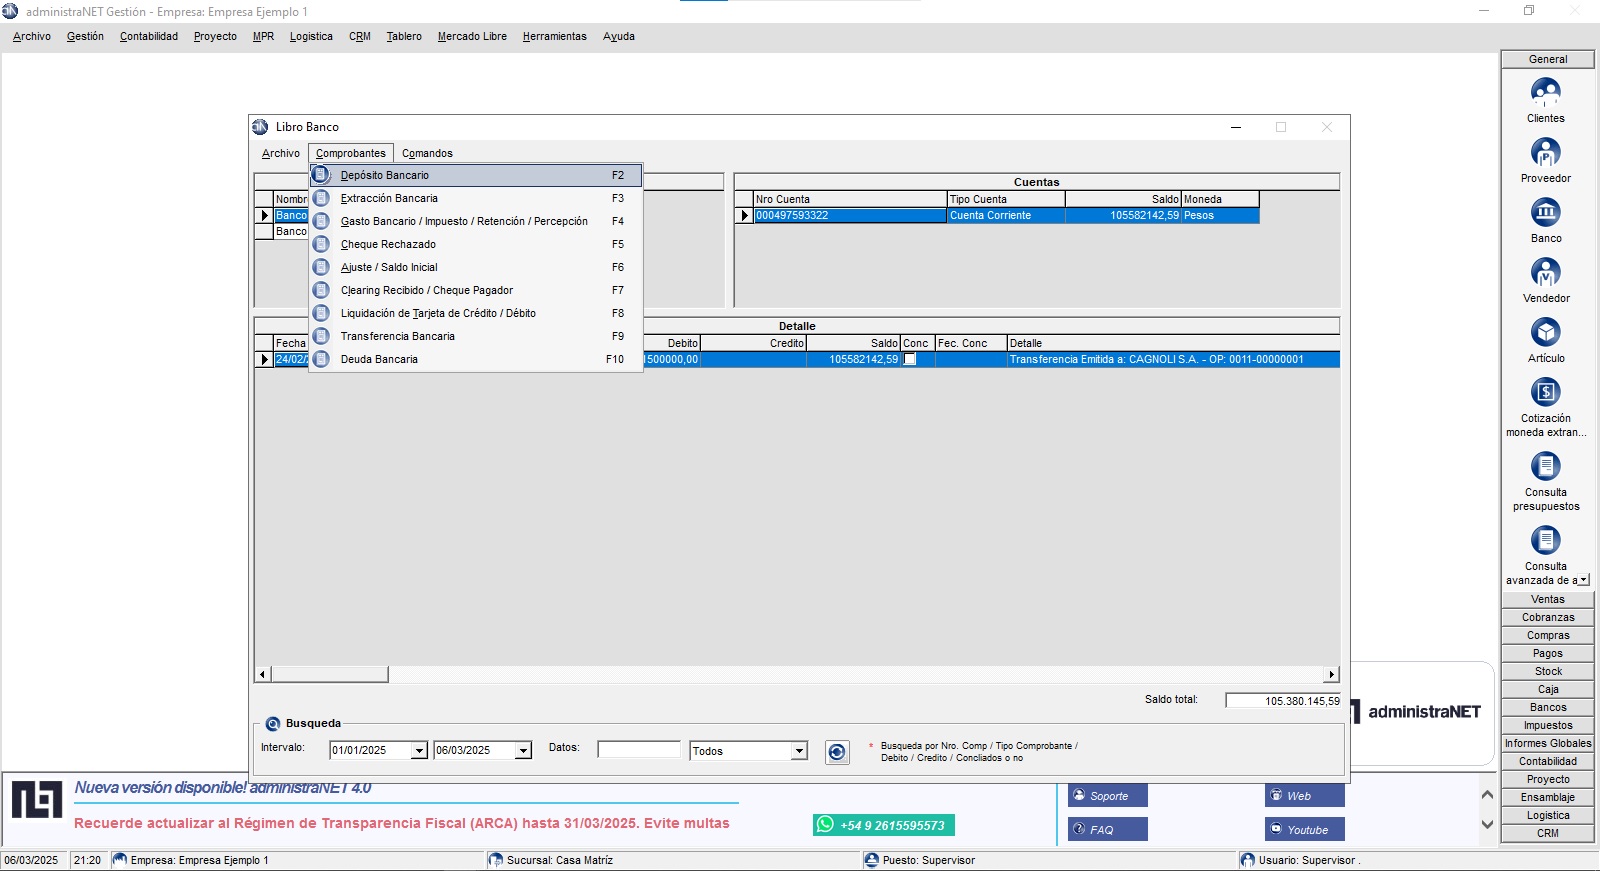Expand the end date dropdown 06/03/2025
Screen dimensions: 1600x871
pos(523,751)
